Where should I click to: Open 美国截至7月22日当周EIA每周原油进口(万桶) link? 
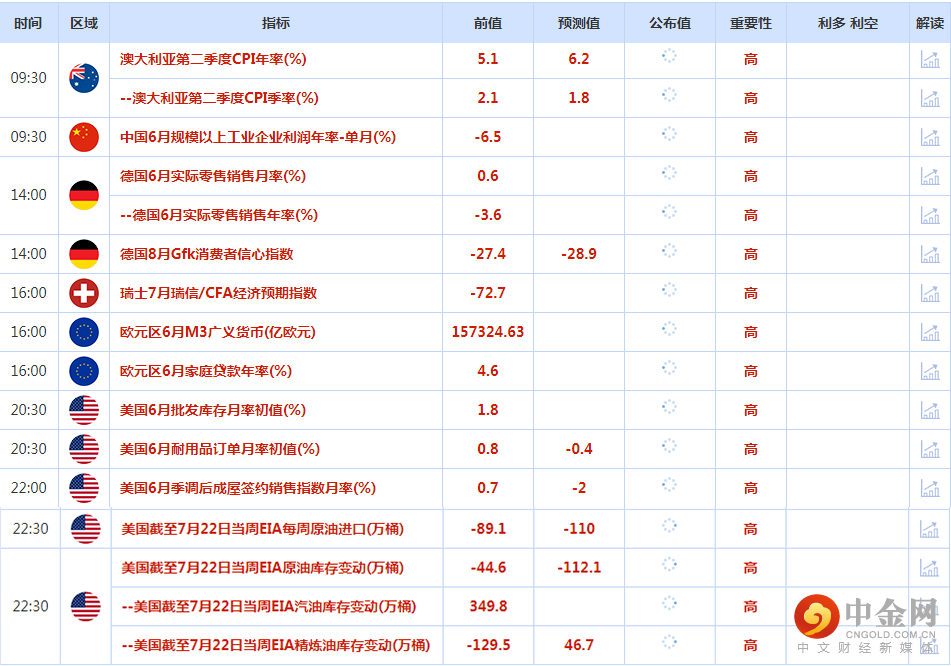(x=263, y=529)
